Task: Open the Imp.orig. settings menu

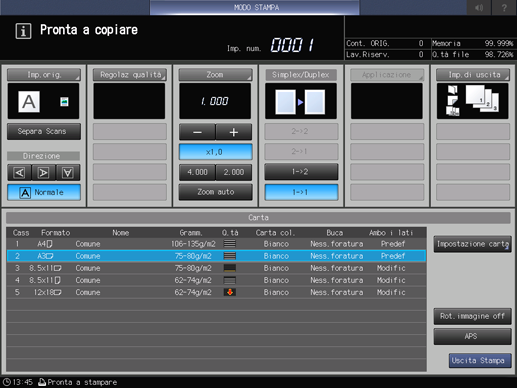Action: tap(44, 75)
